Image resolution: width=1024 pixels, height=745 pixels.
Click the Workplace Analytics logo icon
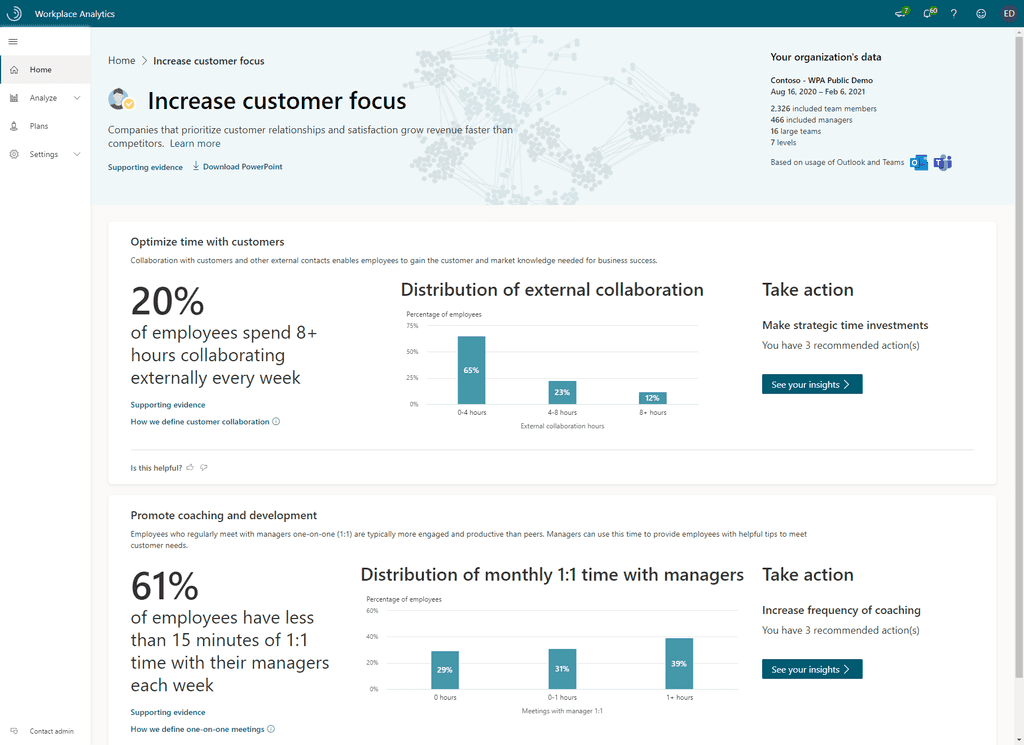tap(14, 14)
